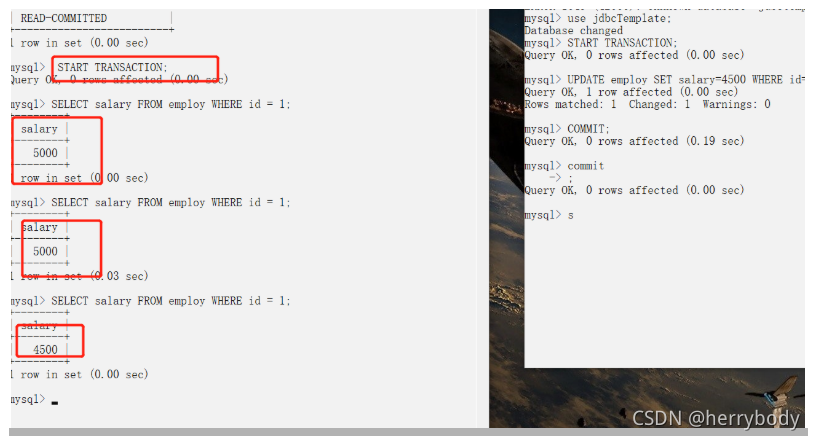Viewport: 816px width, 440px height.
Task: Click the first salary value 5000
Action: pyautogui.click(x=45, y=153)
